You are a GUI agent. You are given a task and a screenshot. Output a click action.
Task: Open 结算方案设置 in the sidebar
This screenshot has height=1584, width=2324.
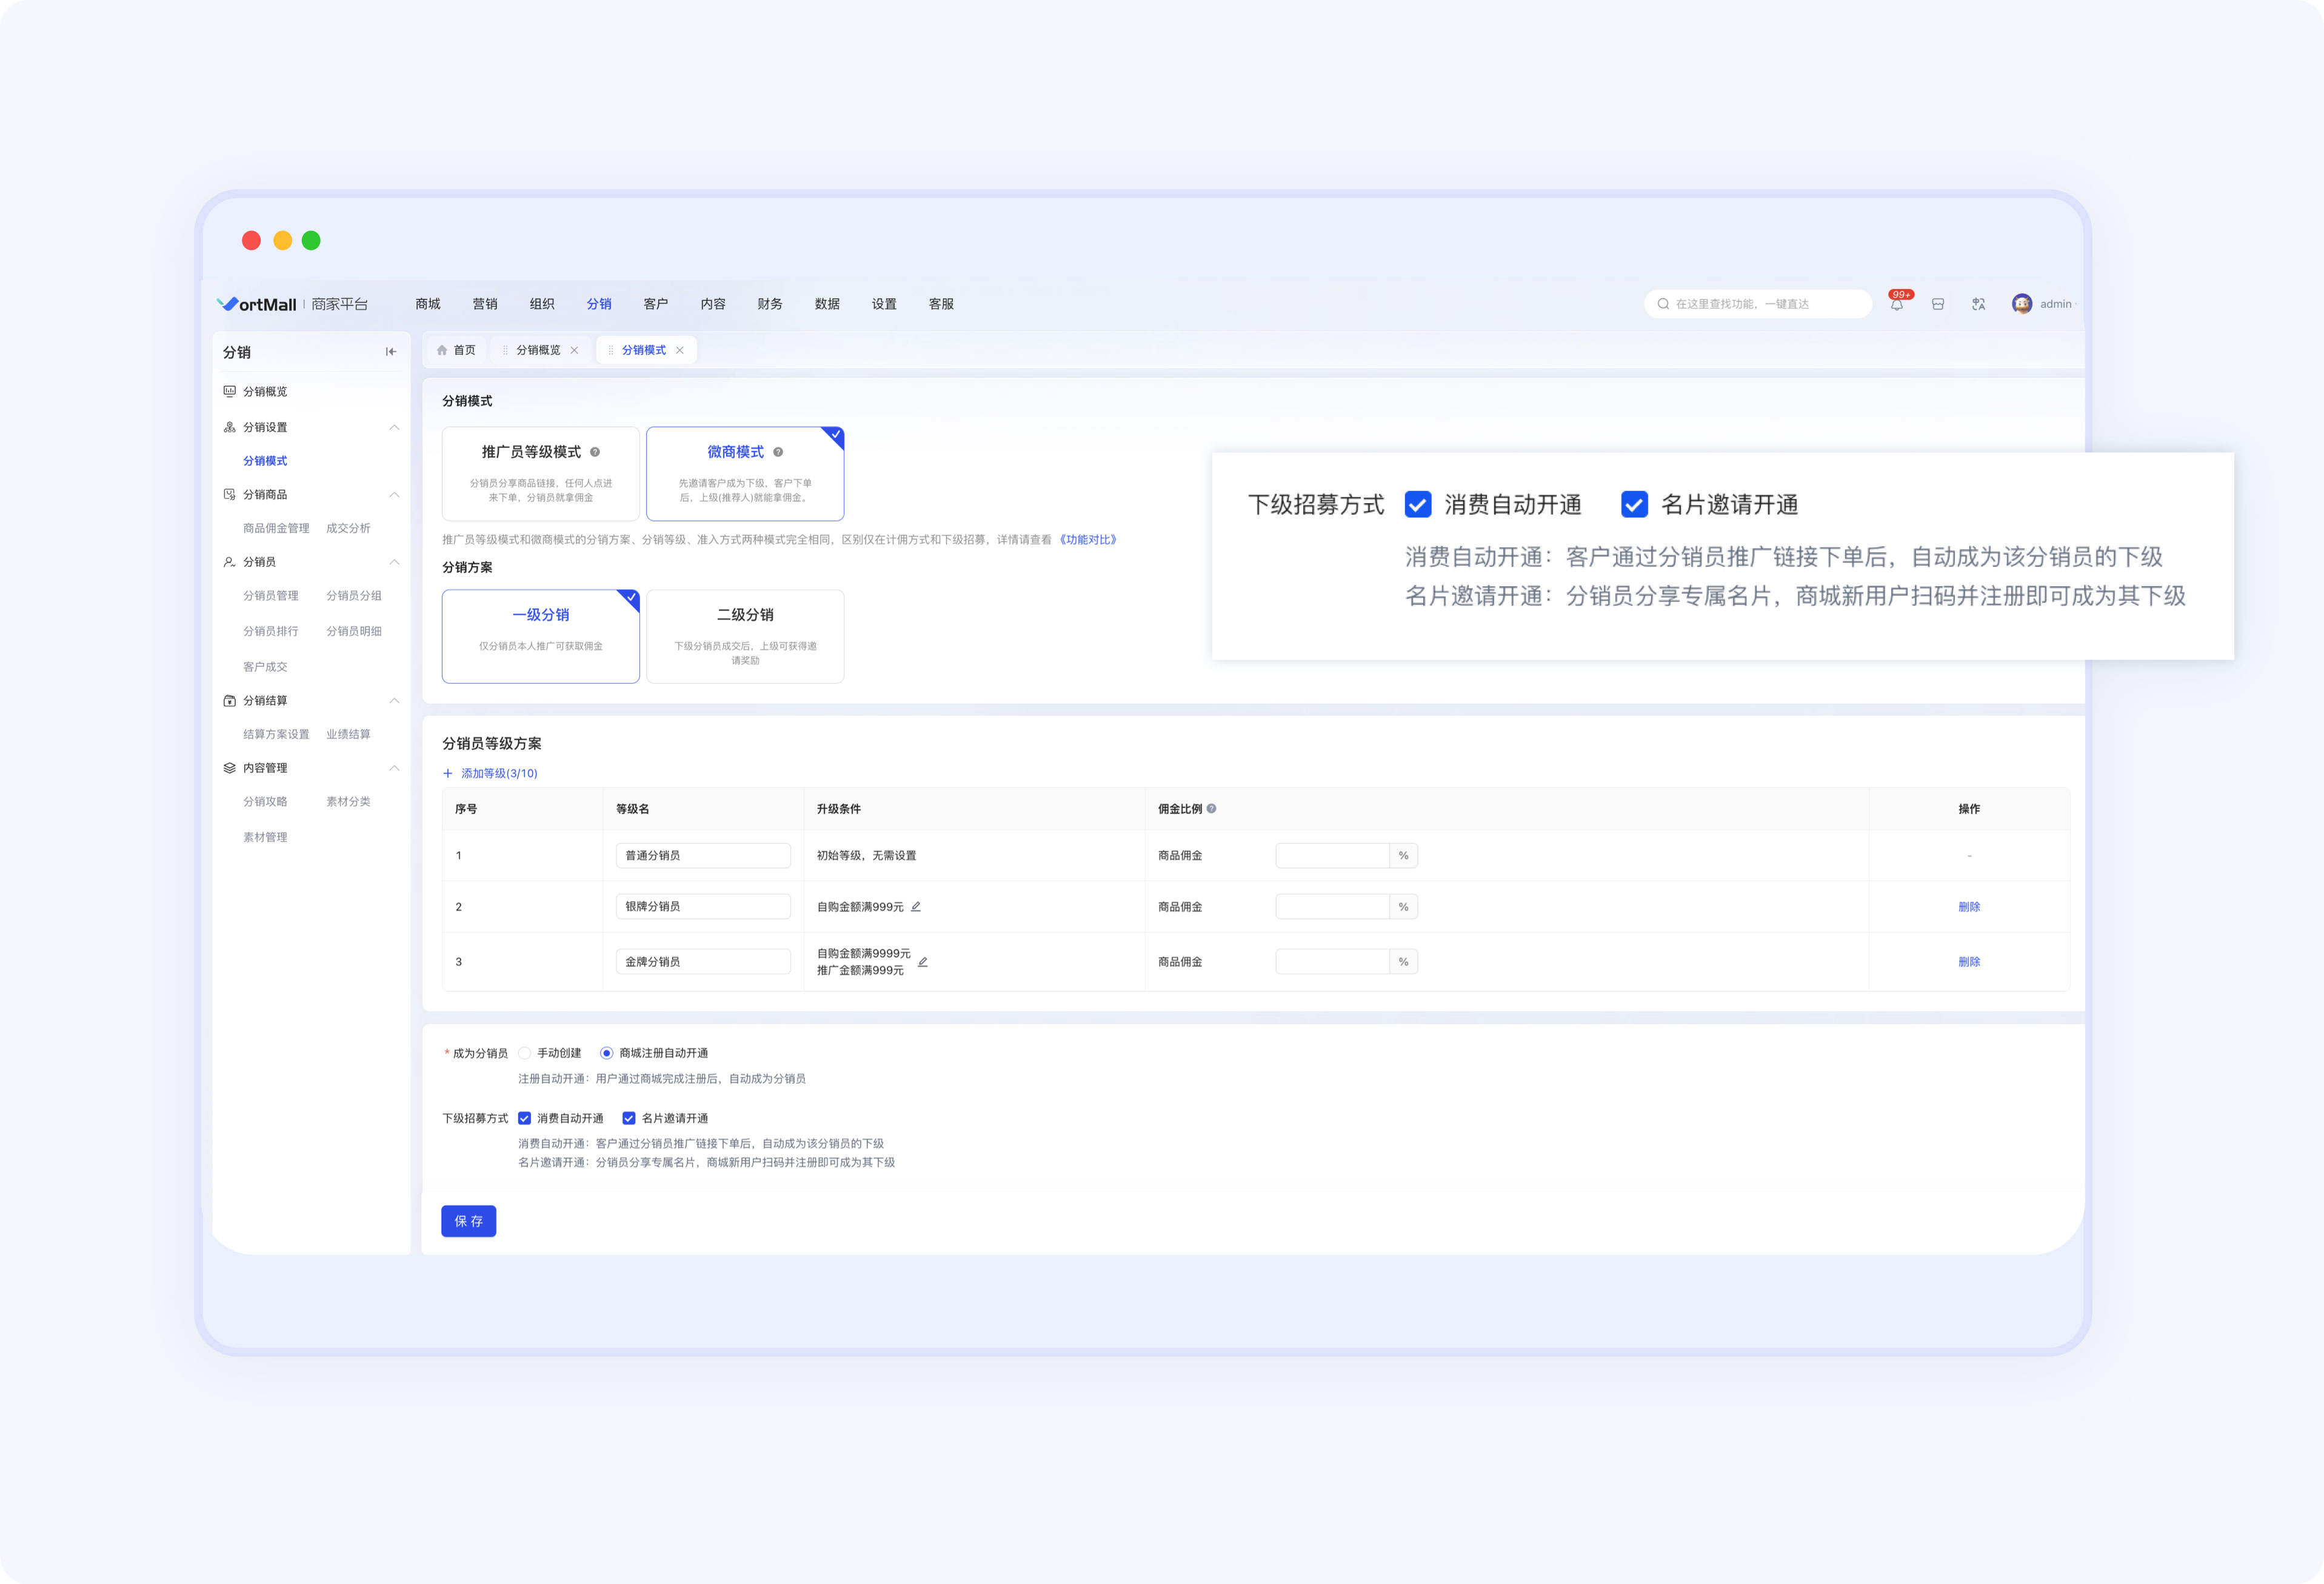pyautogui.click(x=276, y=734)
